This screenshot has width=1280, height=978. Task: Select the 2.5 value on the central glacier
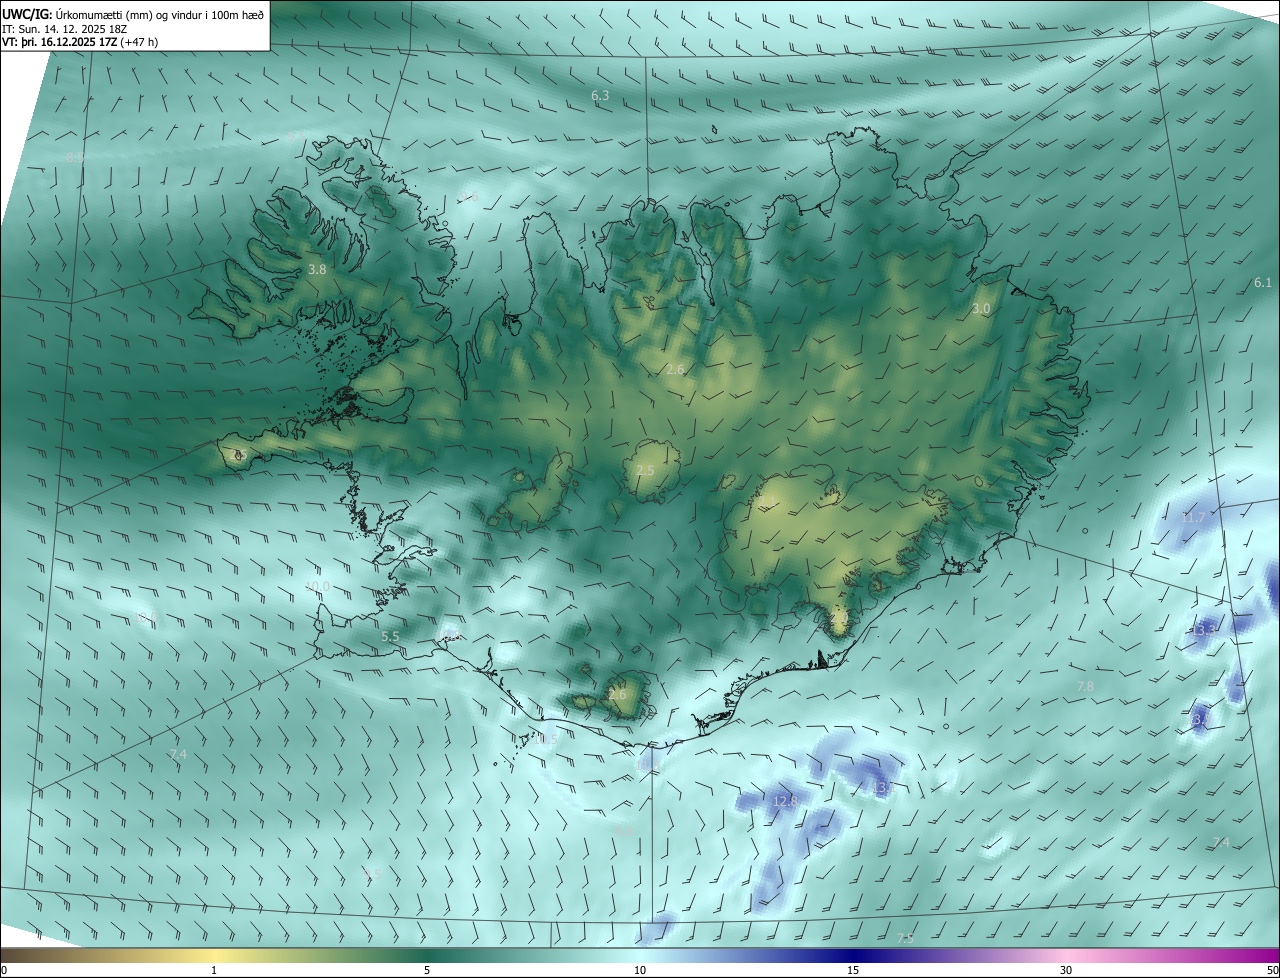(x=645, y=470)
